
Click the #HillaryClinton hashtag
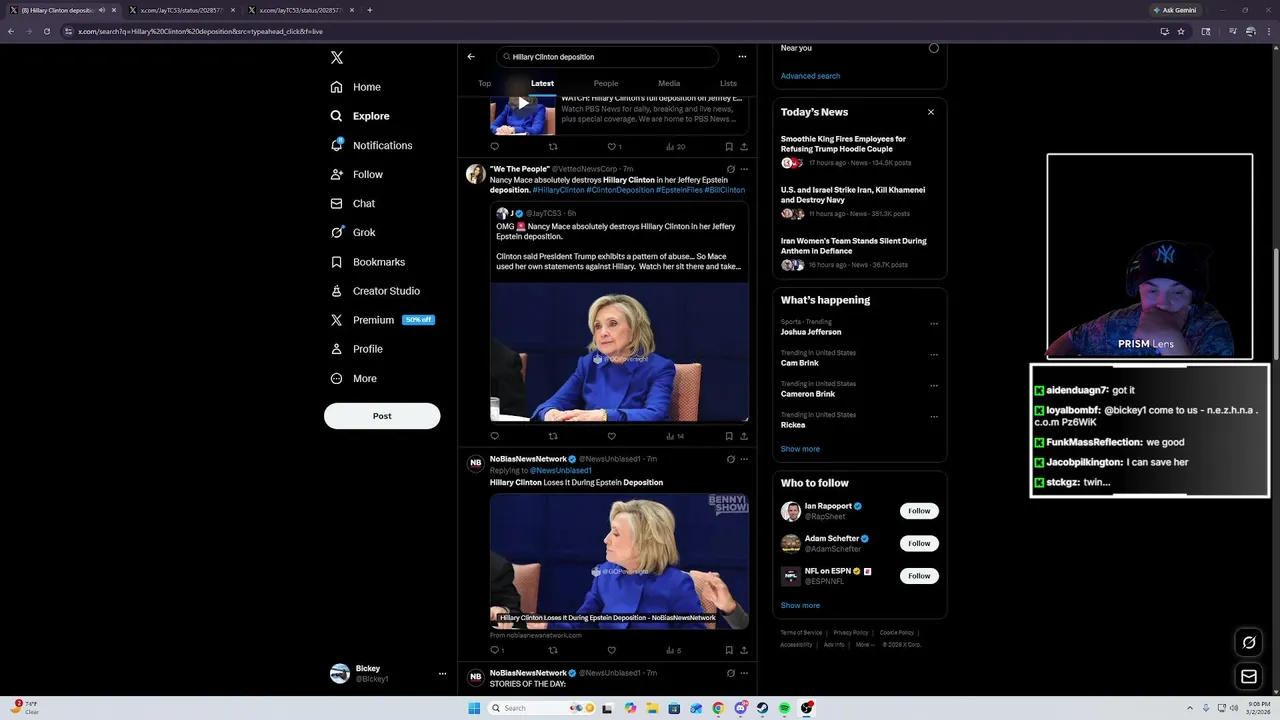point(558,190)
